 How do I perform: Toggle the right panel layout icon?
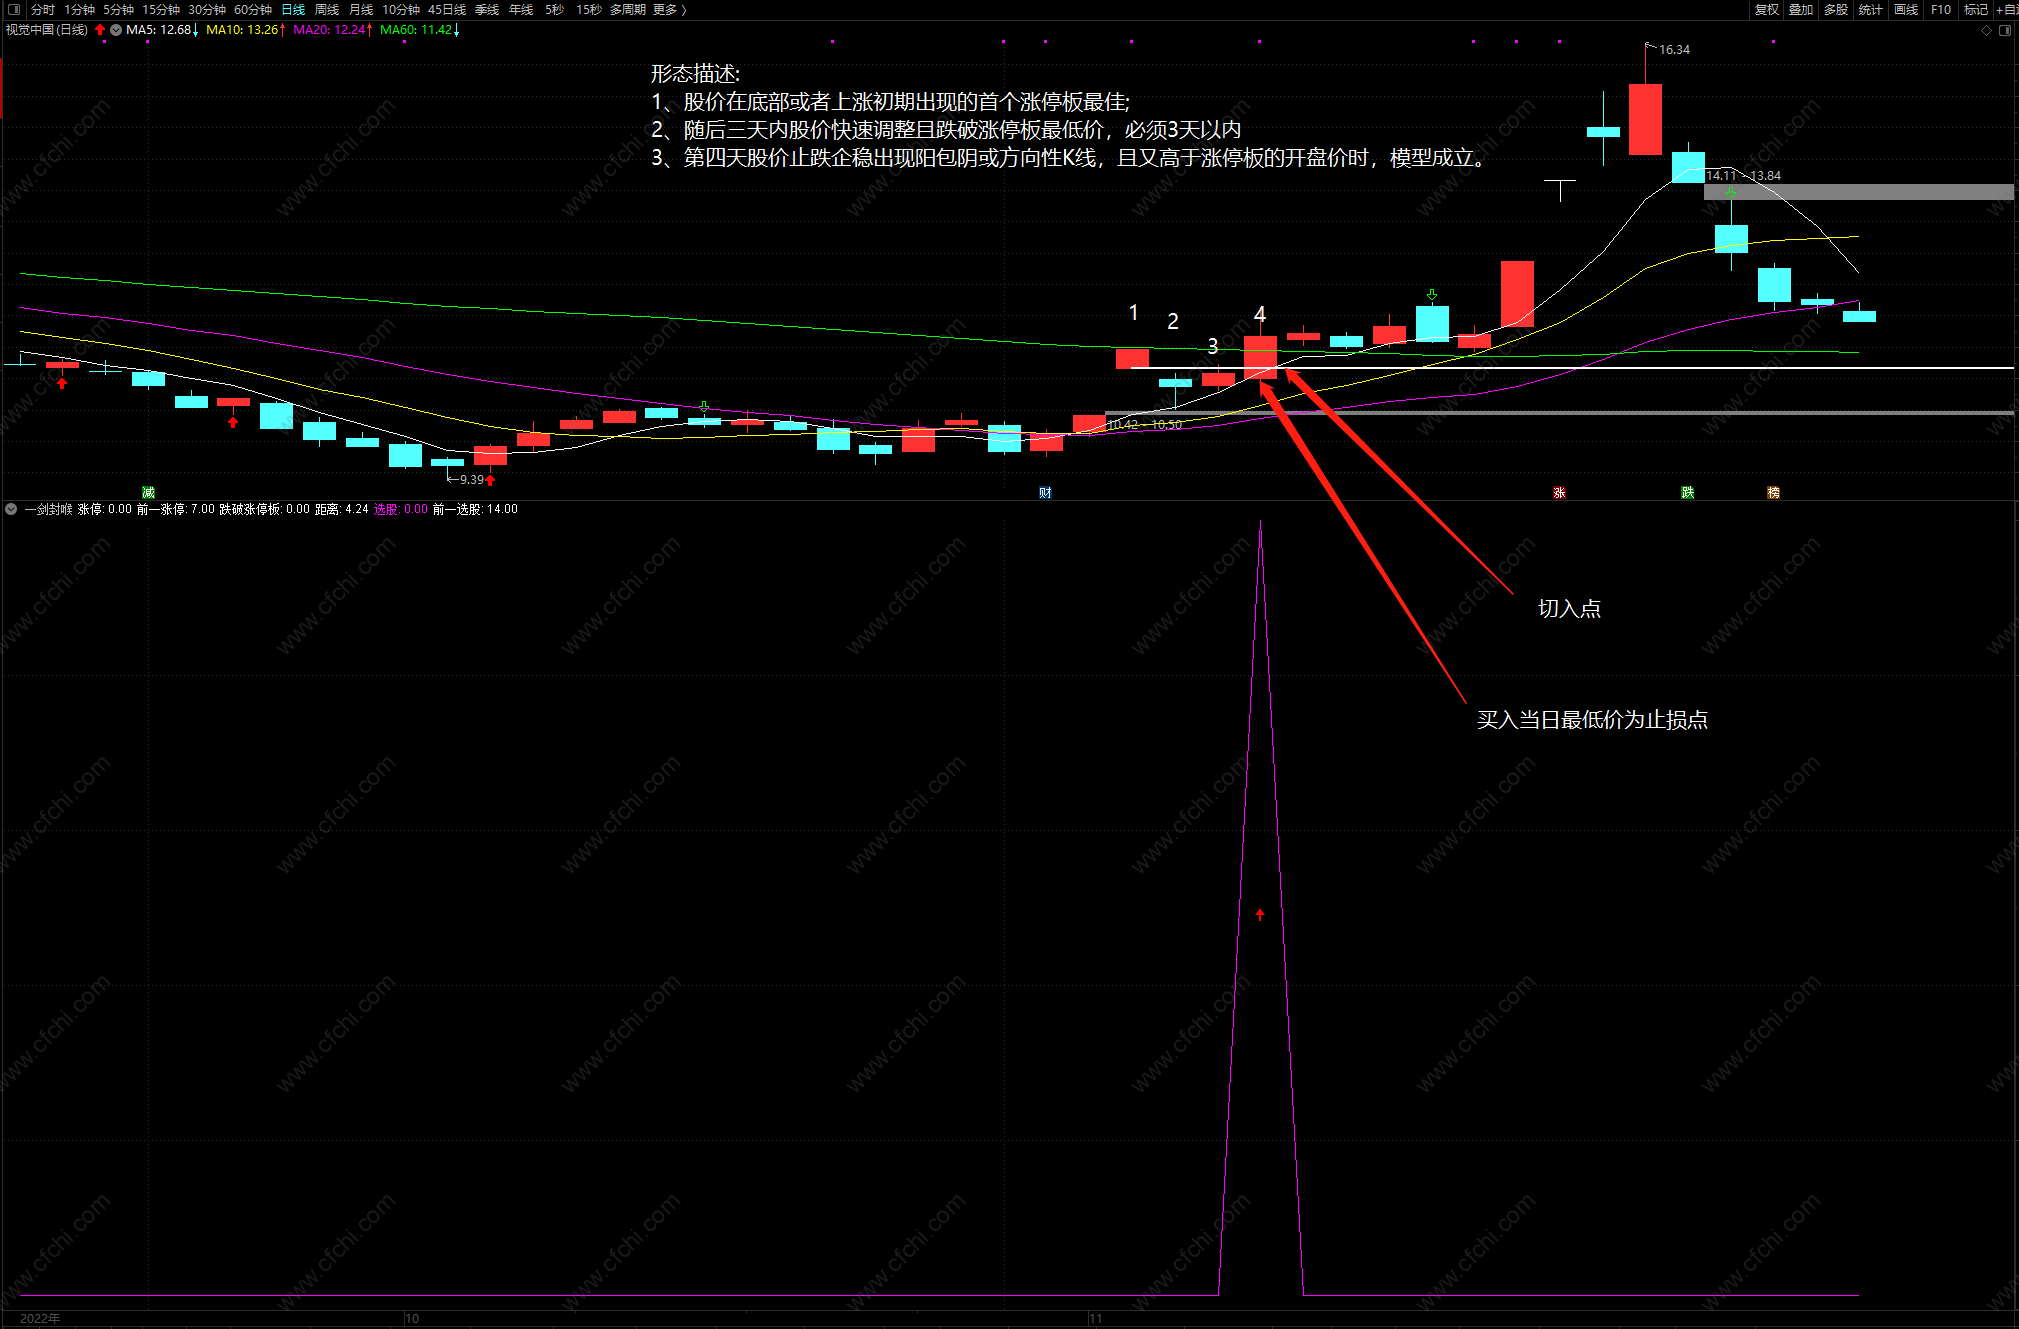[2005, 30]
